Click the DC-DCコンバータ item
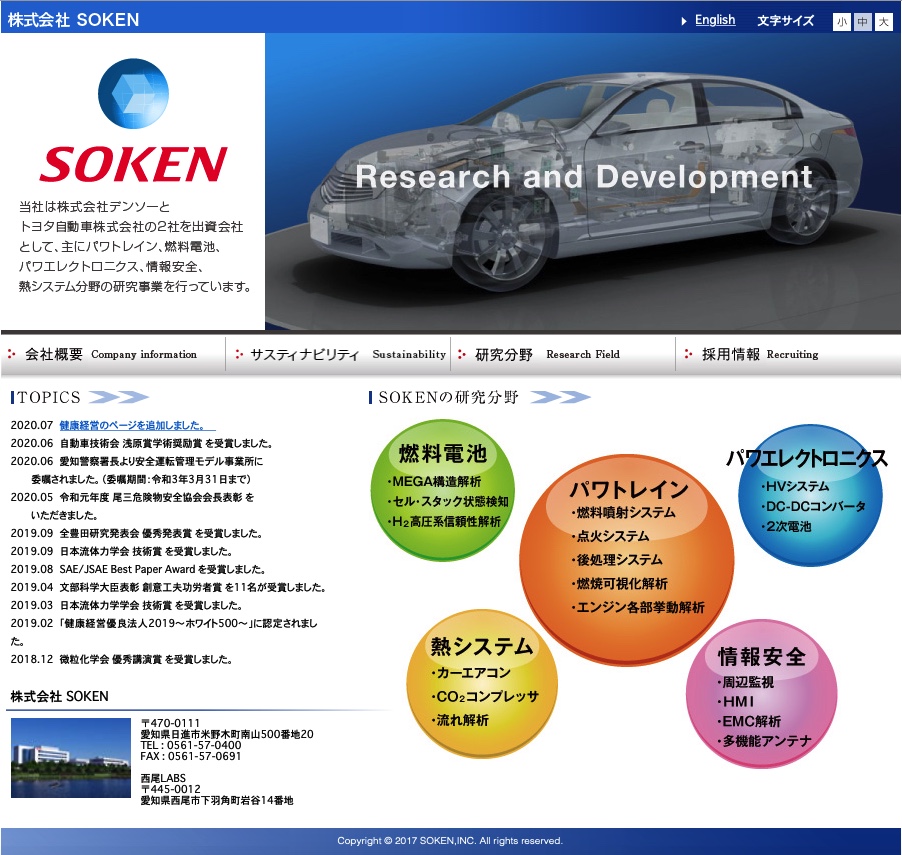902x855 pixels. pyautogui.click(x=813, y=506)
